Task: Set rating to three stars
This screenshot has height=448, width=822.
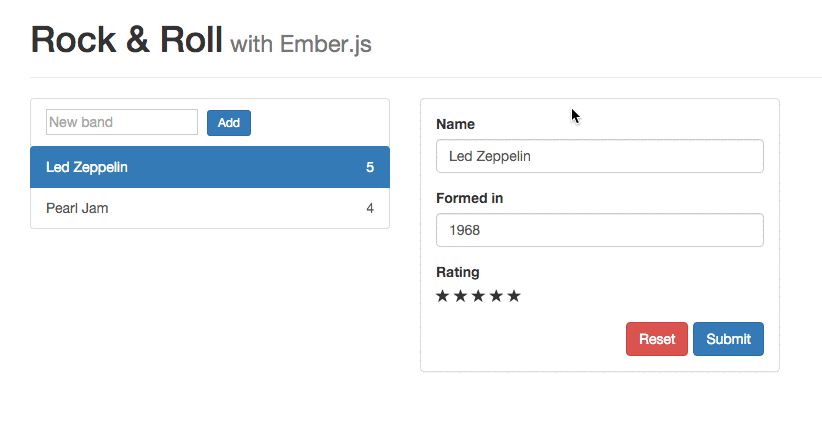Action: (x=478, y=296)
